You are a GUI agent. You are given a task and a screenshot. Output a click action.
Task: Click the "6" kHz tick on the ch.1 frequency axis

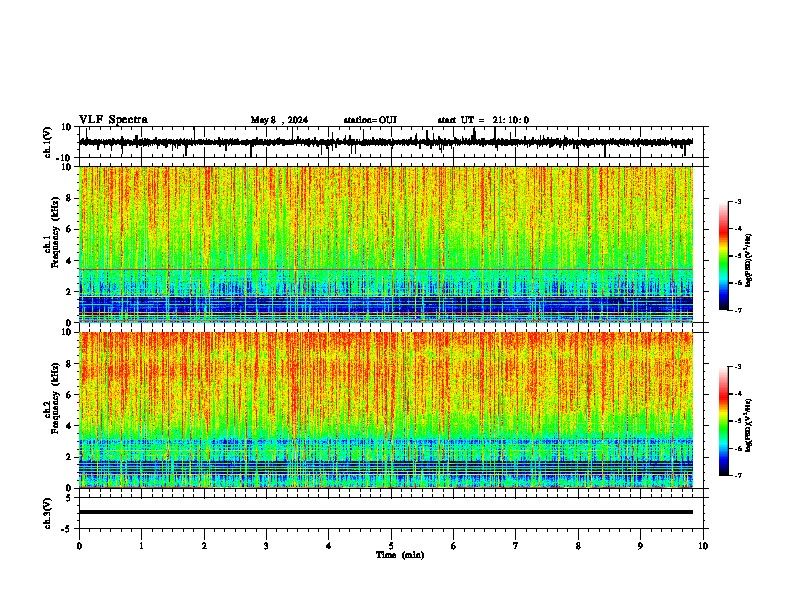(x=69, y=230)
